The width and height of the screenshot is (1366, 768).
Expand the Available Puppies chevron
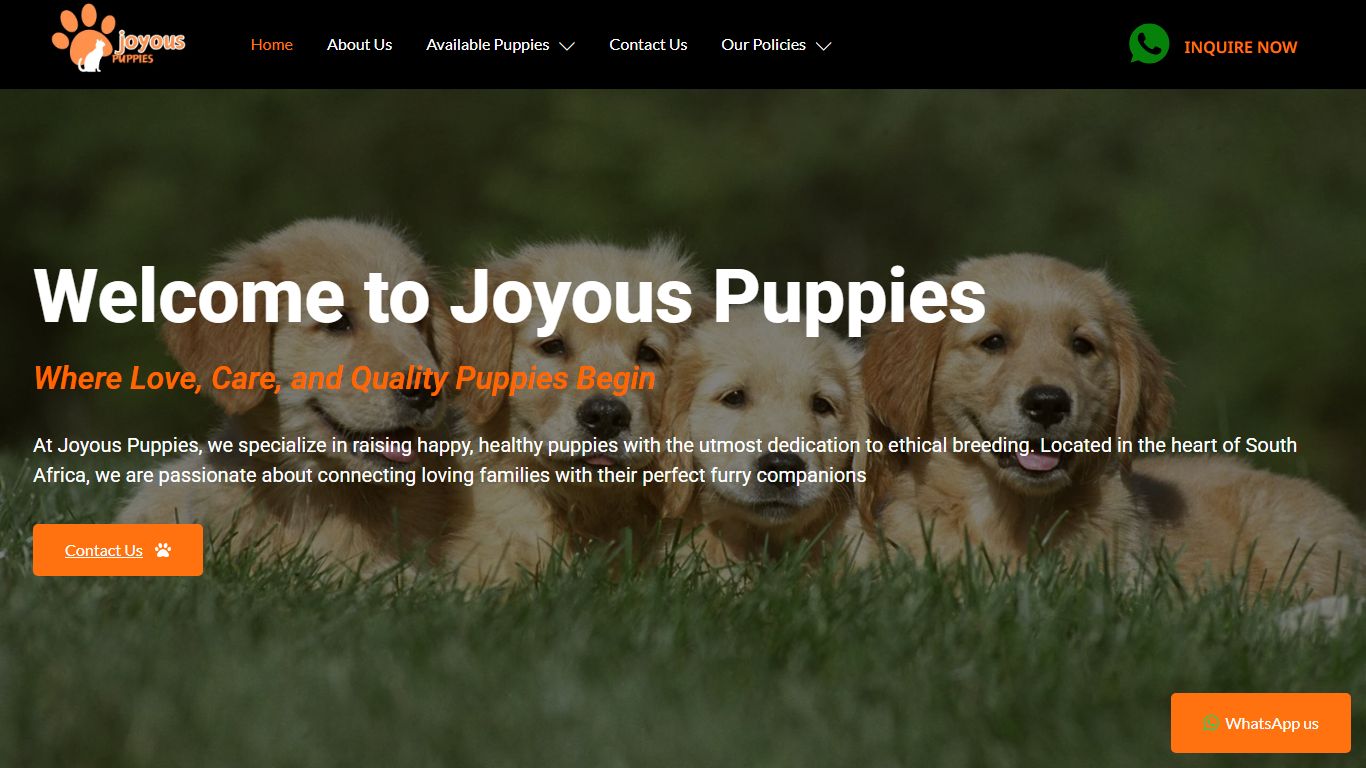point(567,46)
